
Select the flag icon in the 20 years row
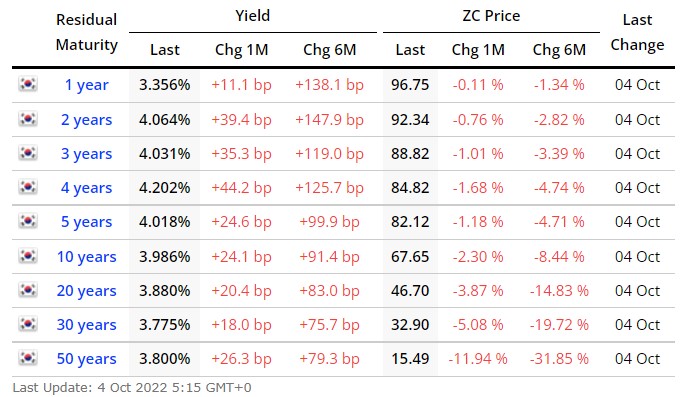pos(28,290)
